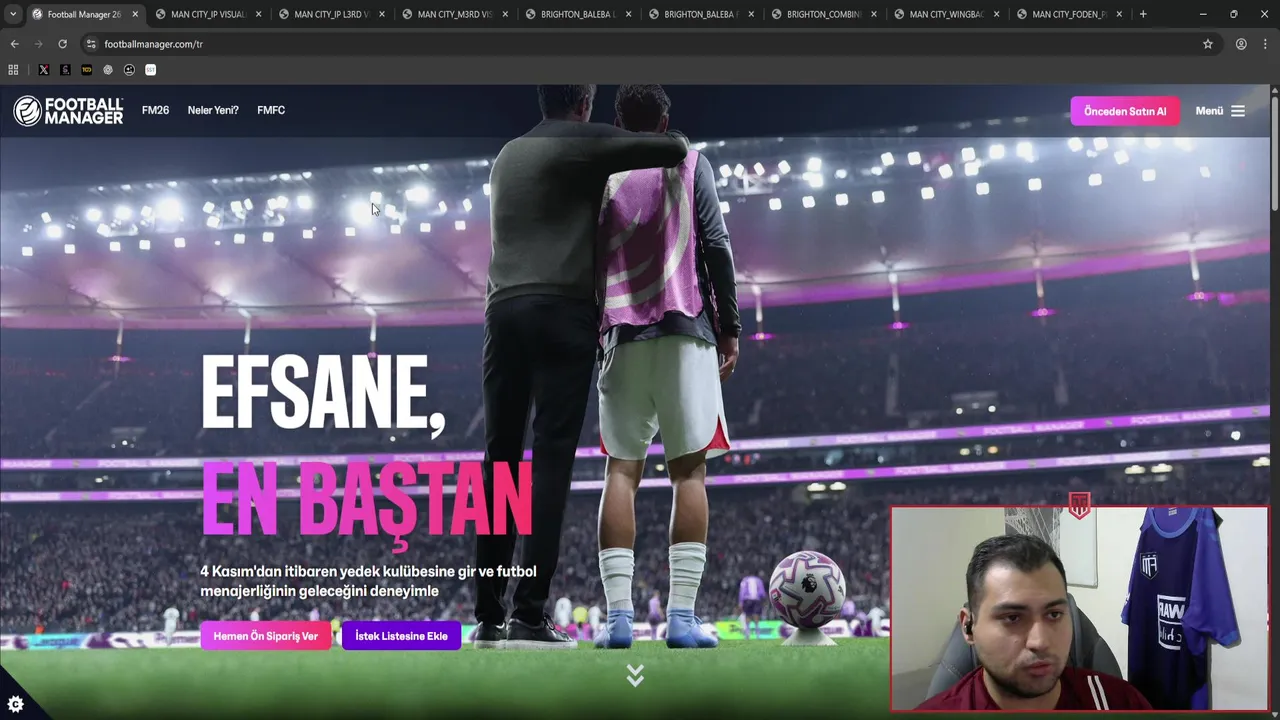Viewport: 1280px width, 720px height.
Task: Close the MAN CITY_M3RD tab
Action: 504,14
